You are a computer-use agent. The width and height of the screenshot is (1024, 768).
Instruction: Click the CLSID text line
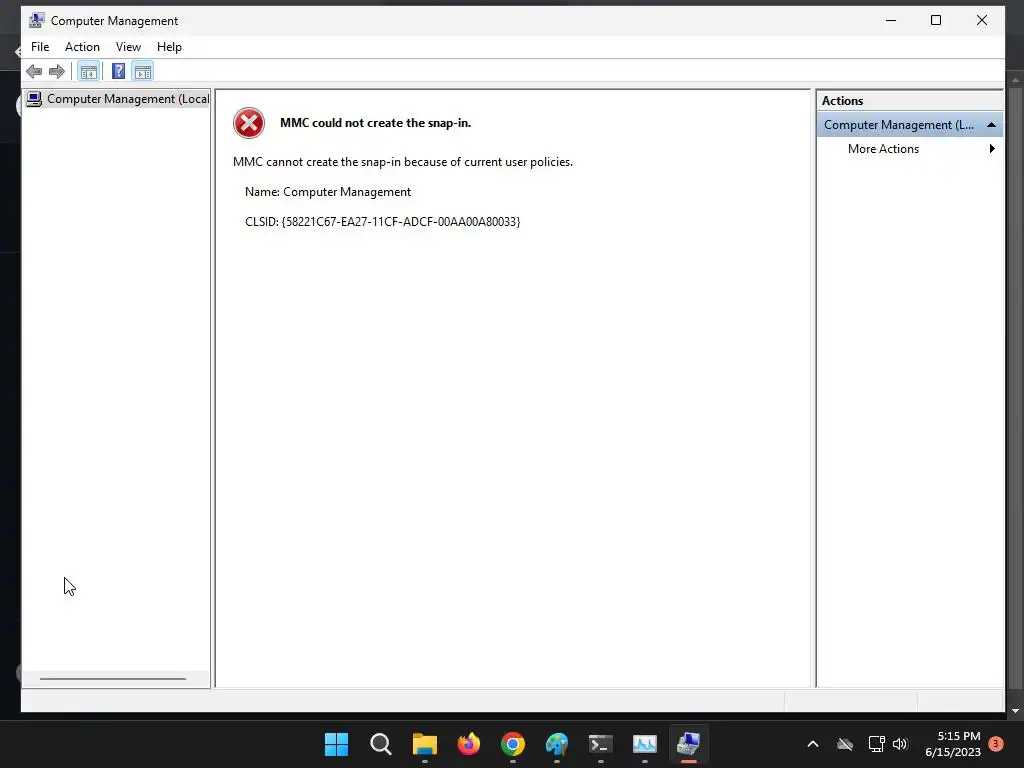(383, 222)
